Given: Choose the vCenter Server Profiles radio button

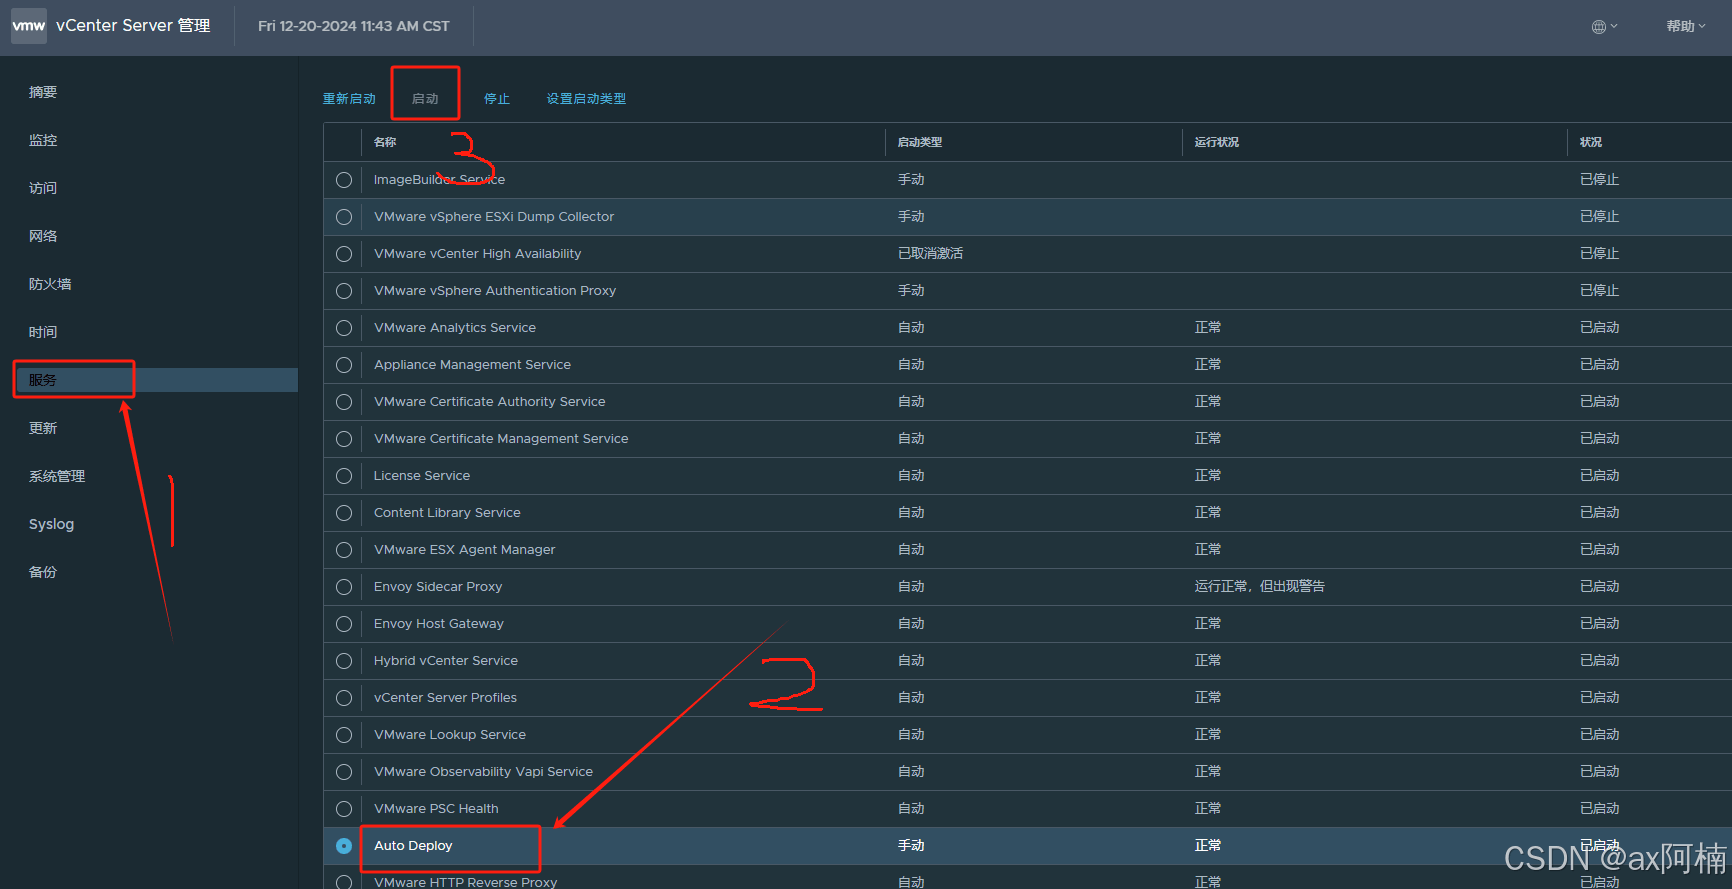Looking at the screenshot, I should [x=344, y=698].
